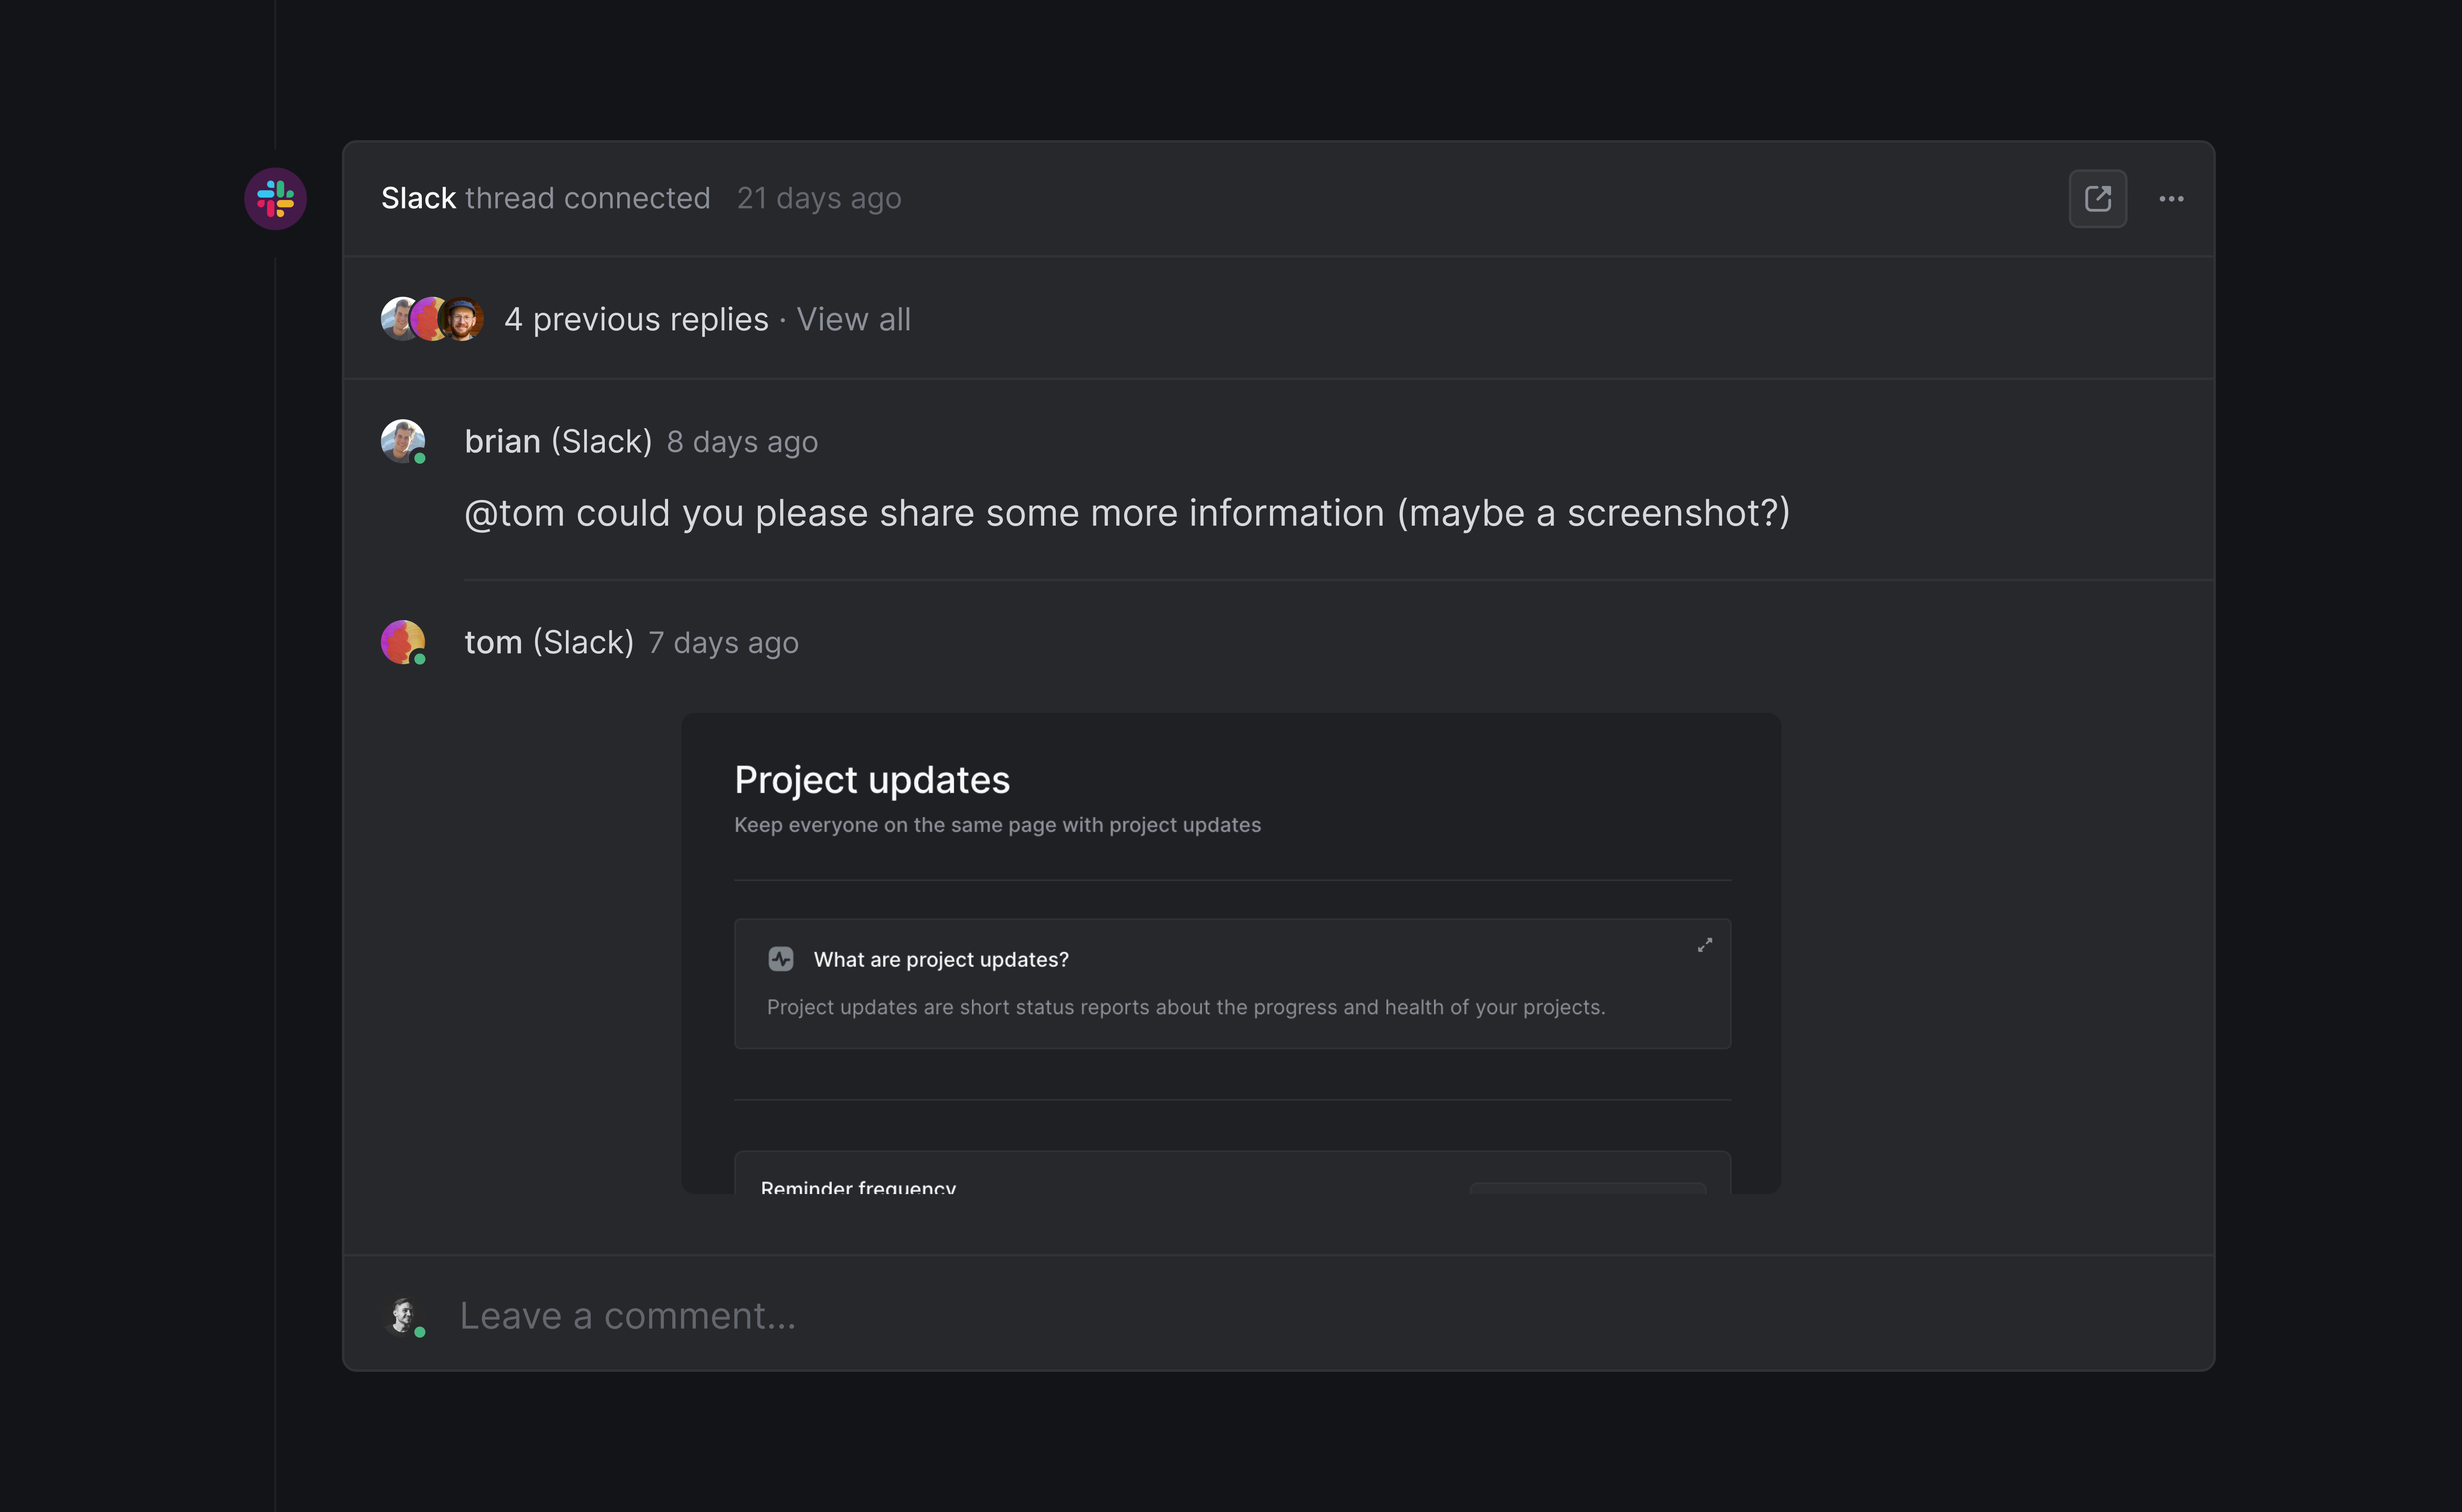
Task: Click the Leave a comment field
Action: coord(628,1315)
